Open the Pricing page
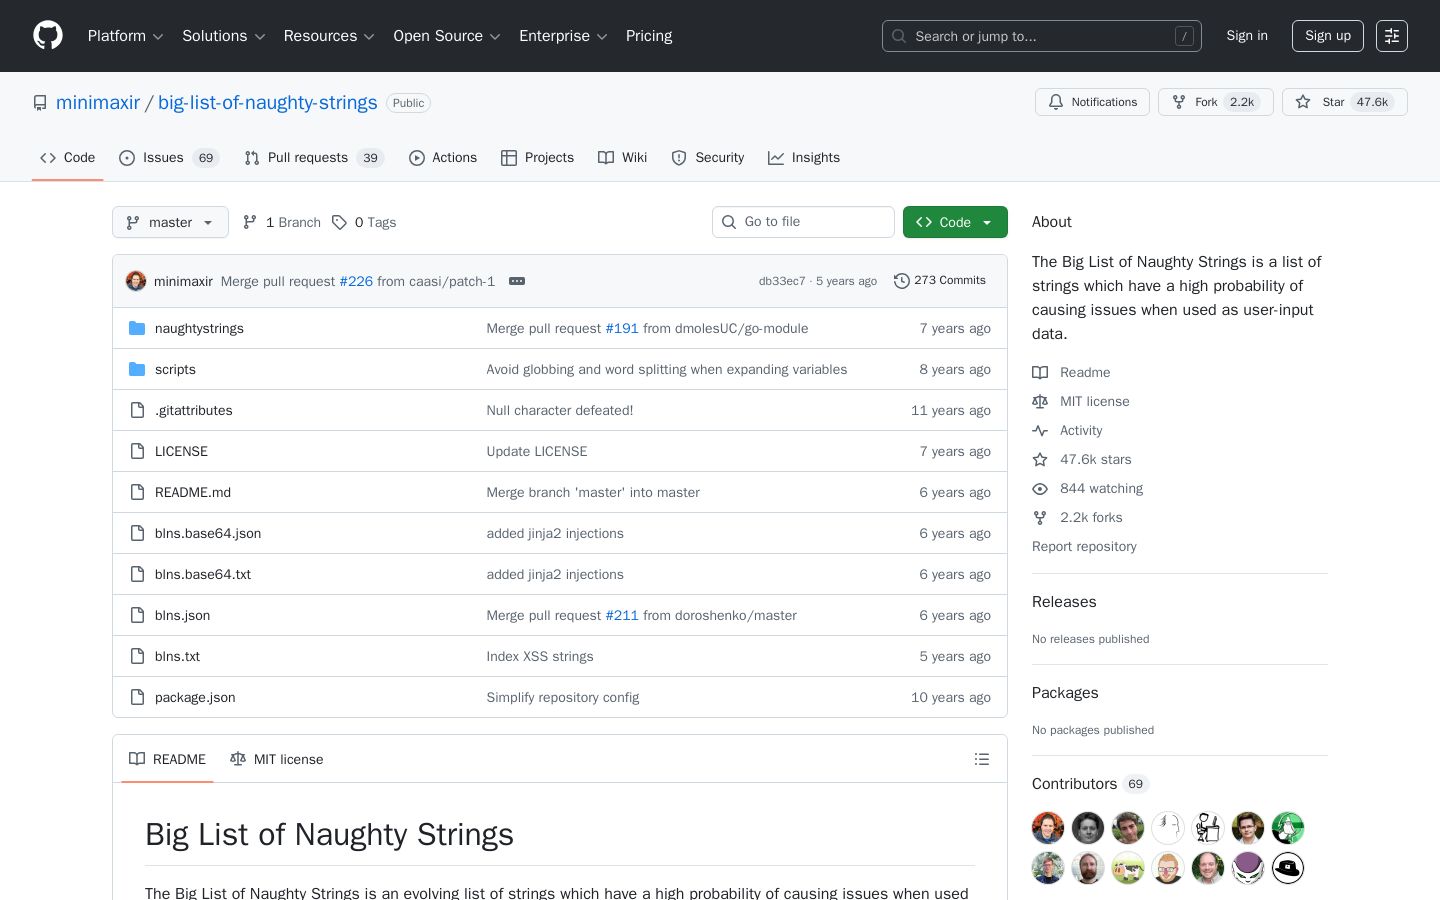The width and height of the screenshot is (1440, 900). tap(649, 36)
